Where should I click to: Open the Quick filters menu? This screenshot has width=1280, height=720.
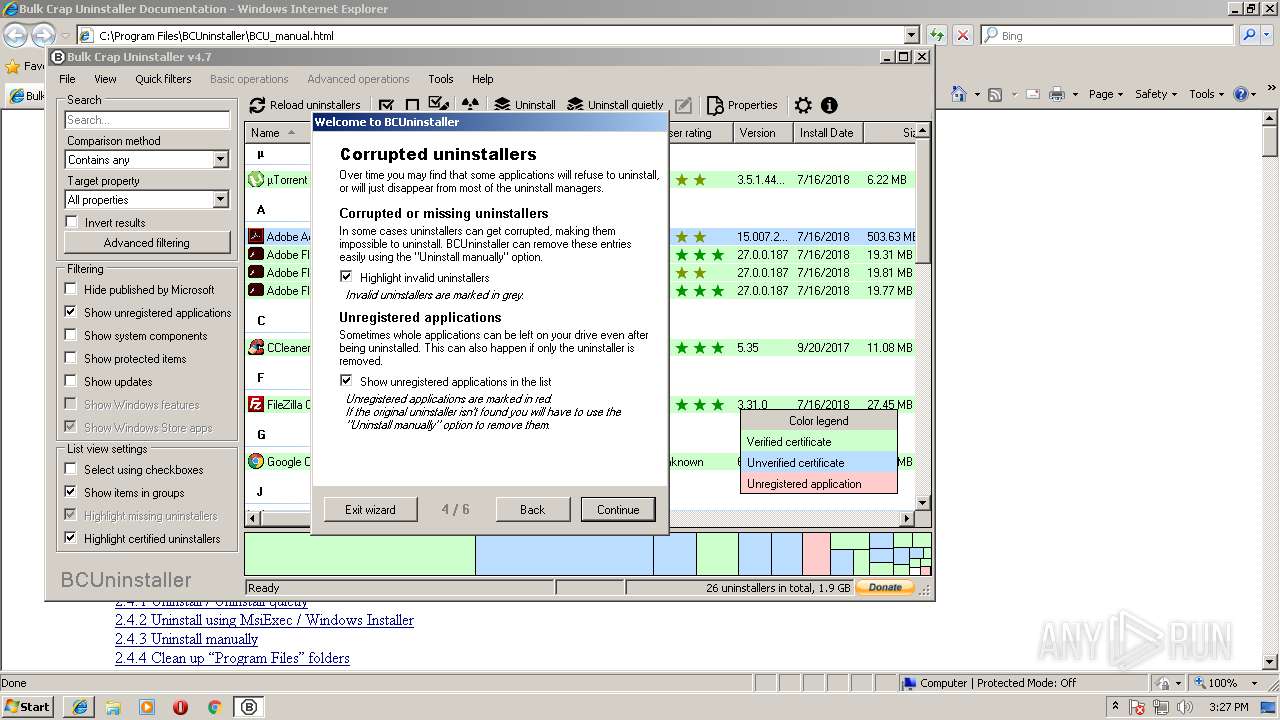pos(163,79)
